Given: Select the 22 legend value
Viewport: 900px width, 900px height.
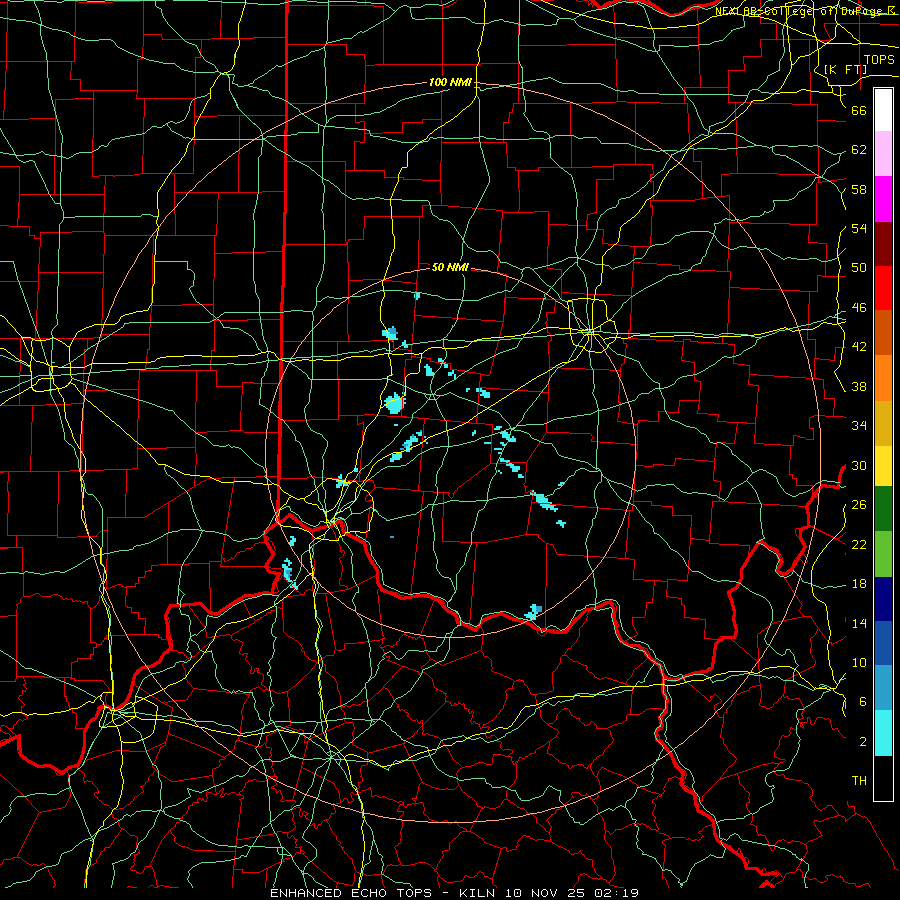Looking at the screenshot, I should pos(859,544).
